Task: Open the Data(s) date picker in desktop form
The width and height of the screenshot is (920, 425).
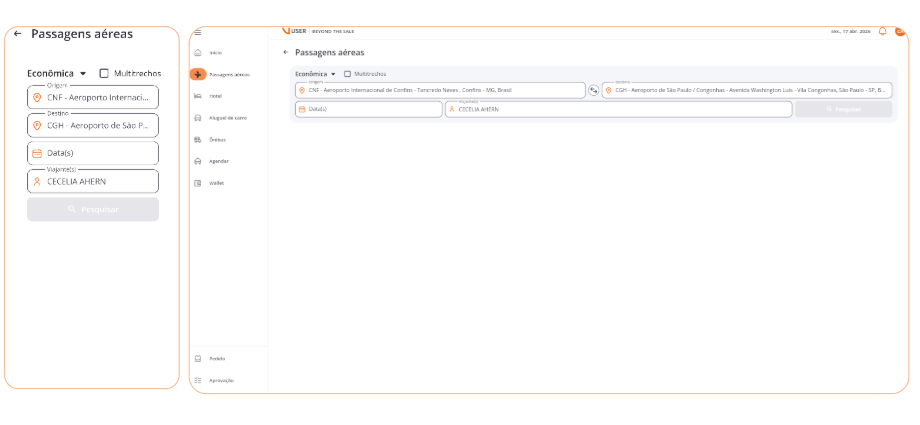Action: pyautogui.click(x=368, y=109)
